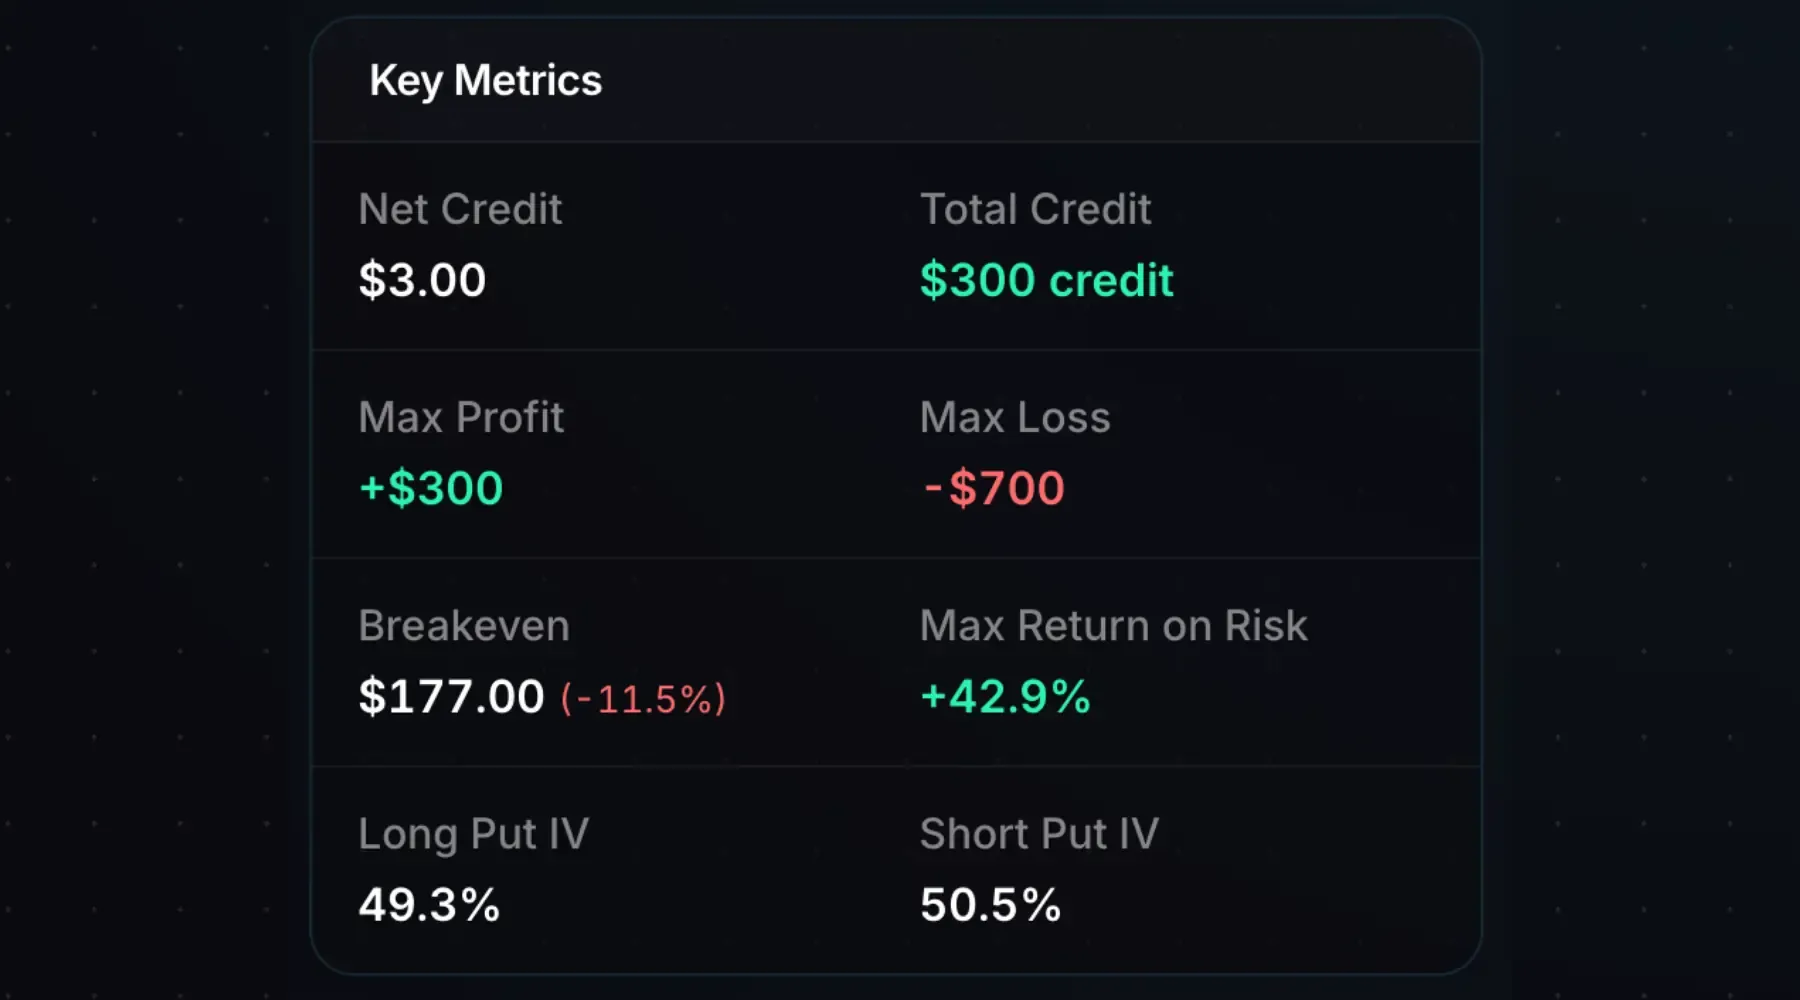1800x1000 pixels.
Task: Click the +$300 max profit figure
Action: point(430,487)
